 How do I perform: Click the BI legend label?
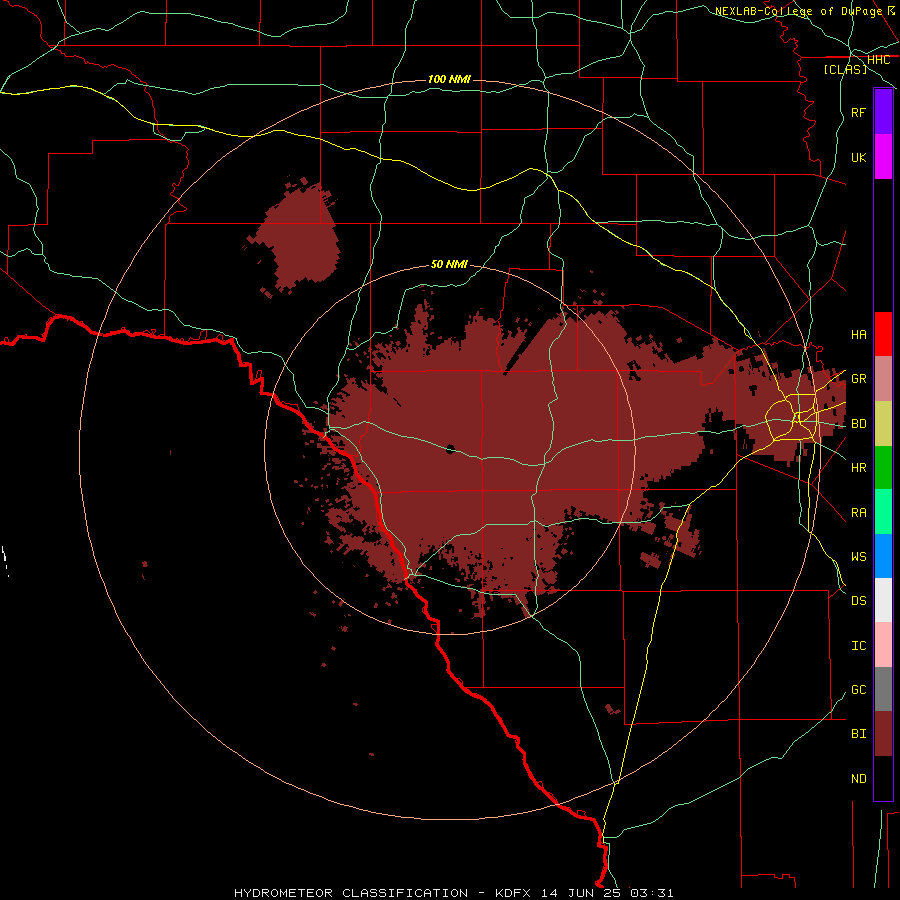coord(858,734)
